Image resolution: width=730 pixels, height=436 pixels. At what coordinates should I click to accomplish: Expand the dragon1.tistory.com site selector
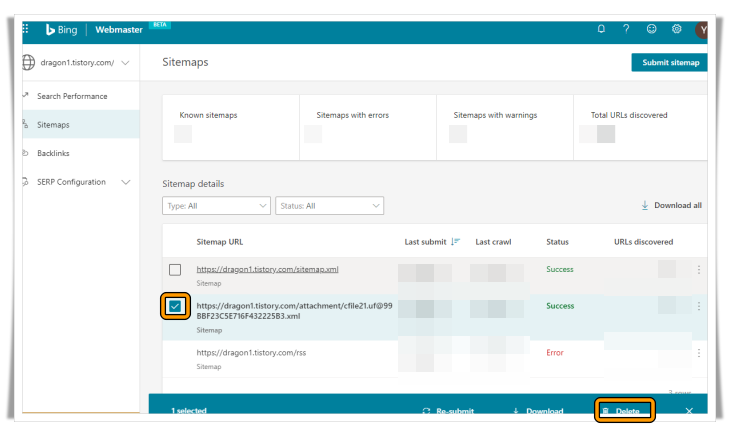click(125, 63)
